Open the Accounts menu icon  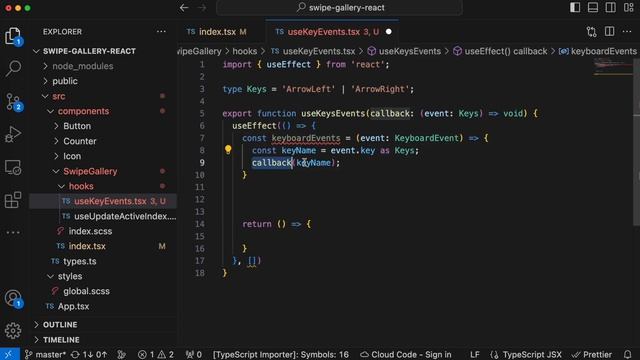(x=13, y=298)
